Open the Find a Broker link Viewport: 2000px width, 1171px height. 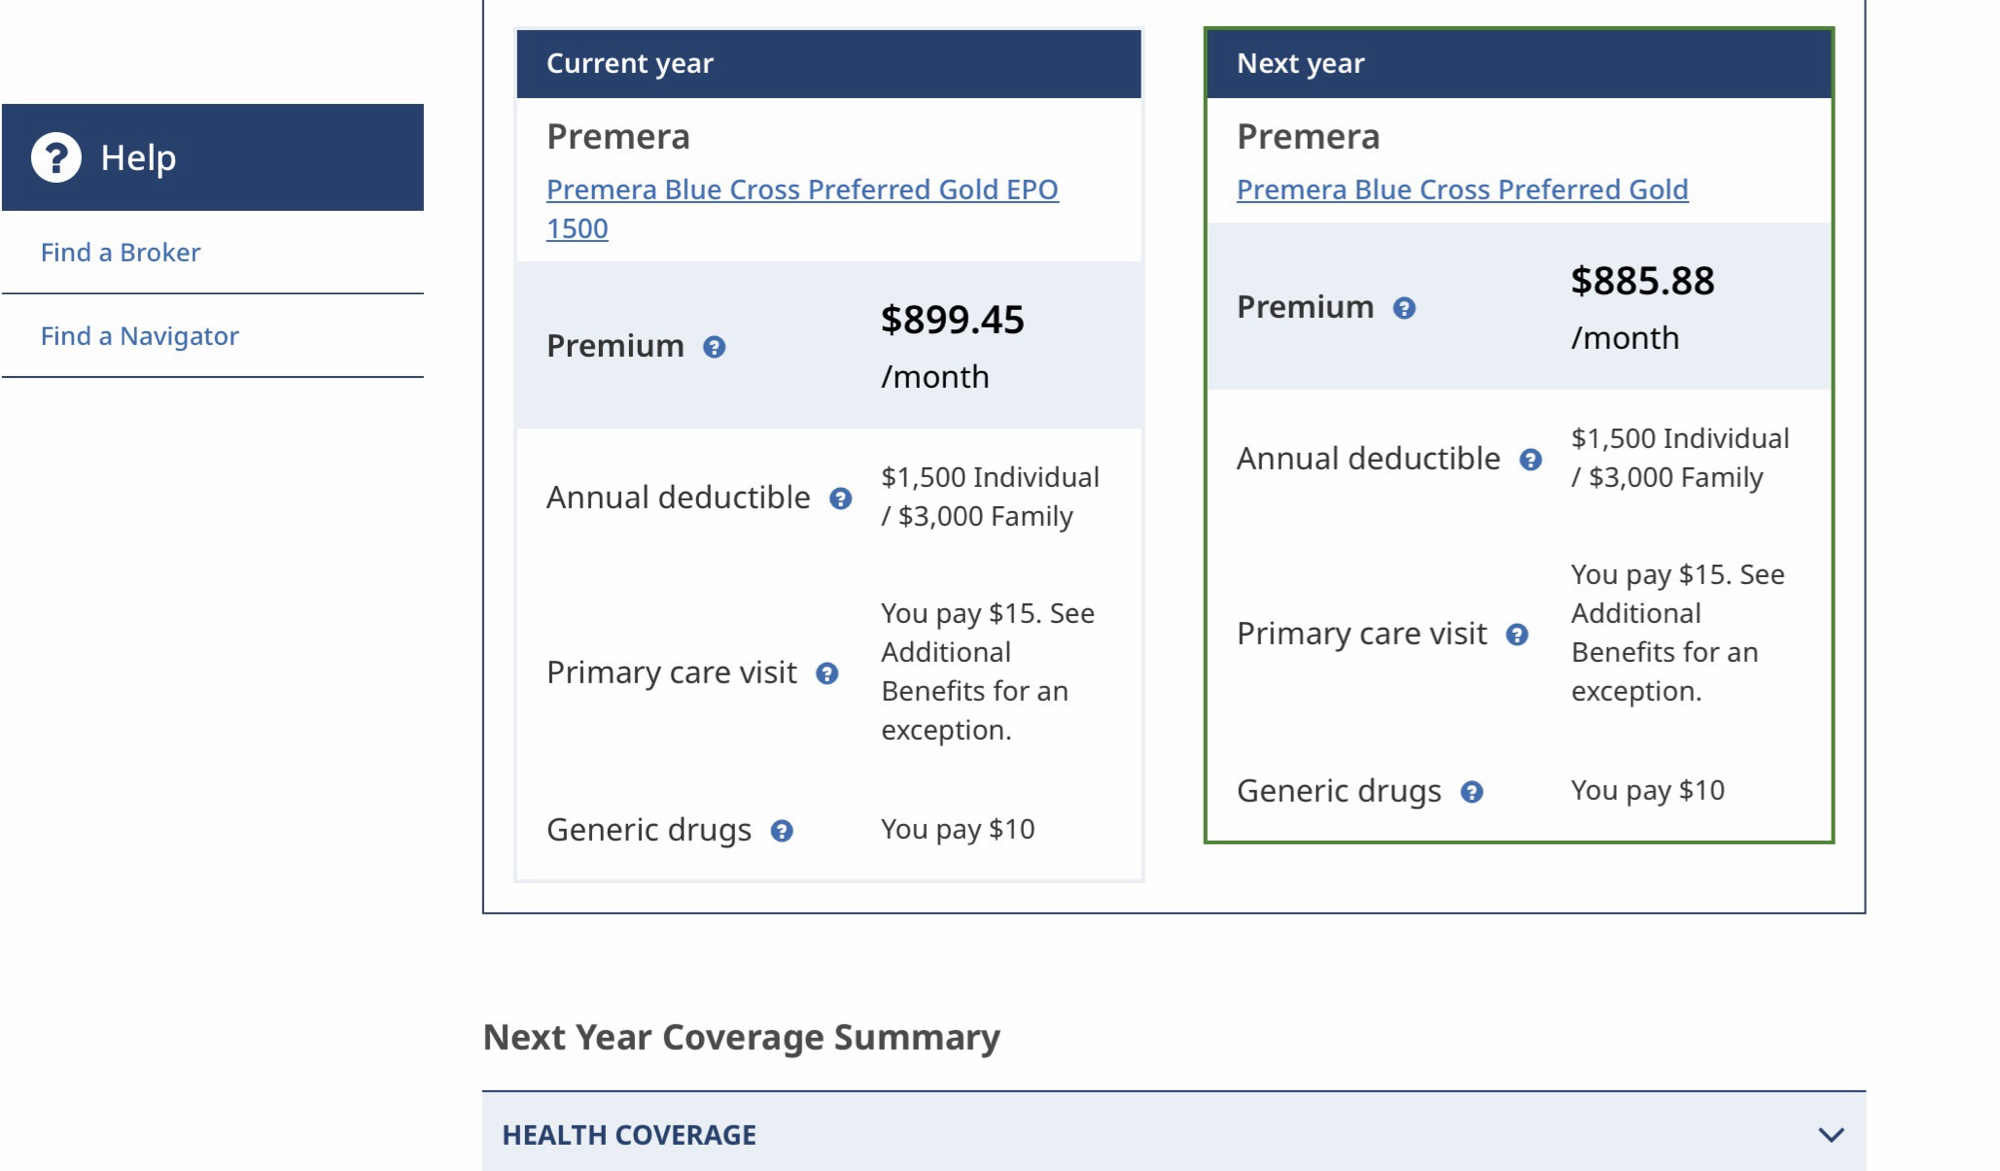point(120,252)
